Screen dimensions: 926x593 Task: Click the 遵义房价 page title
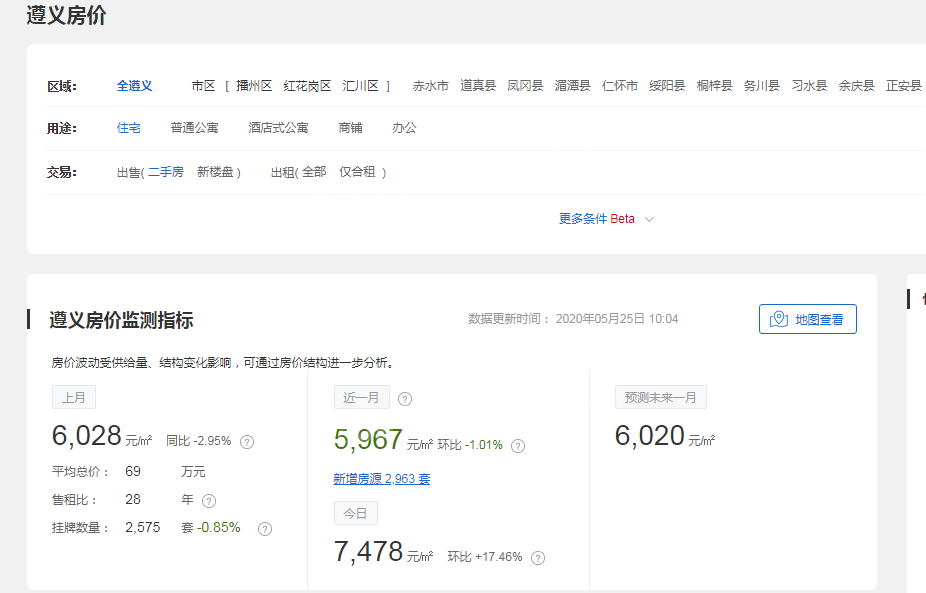tap(66, 15)
